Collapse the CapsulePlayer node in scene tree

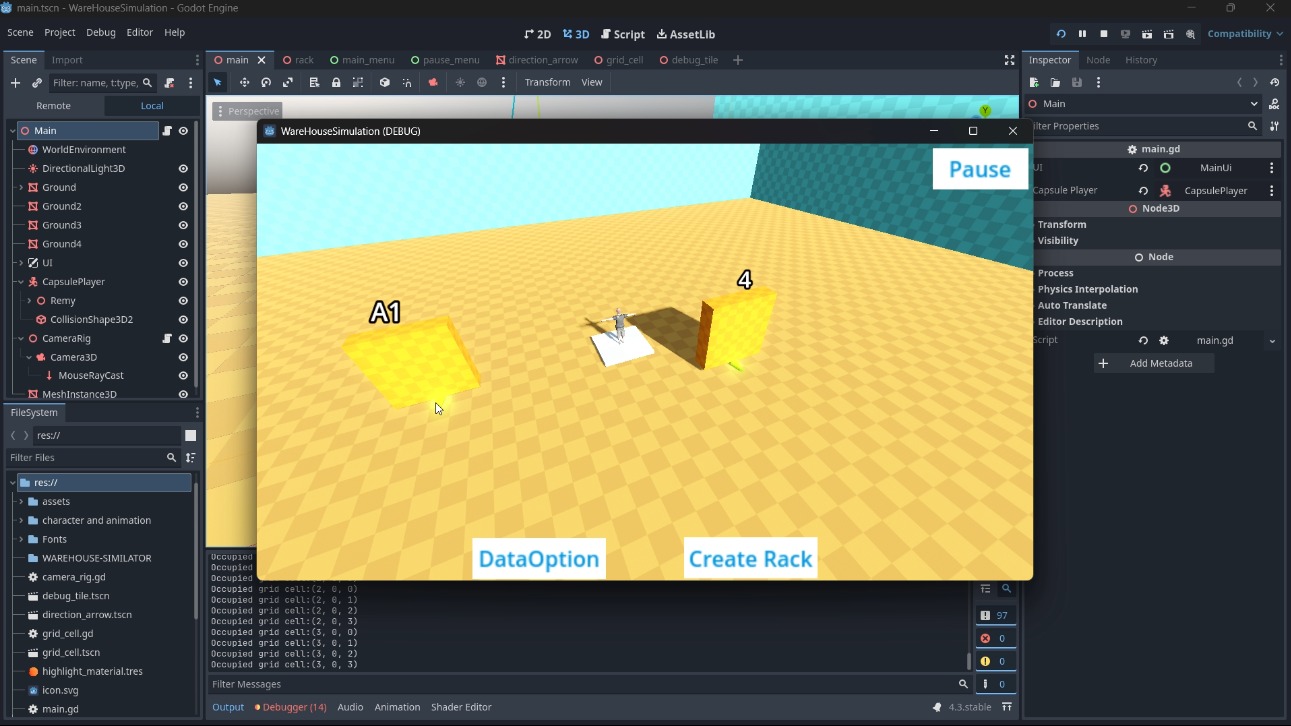20,282
